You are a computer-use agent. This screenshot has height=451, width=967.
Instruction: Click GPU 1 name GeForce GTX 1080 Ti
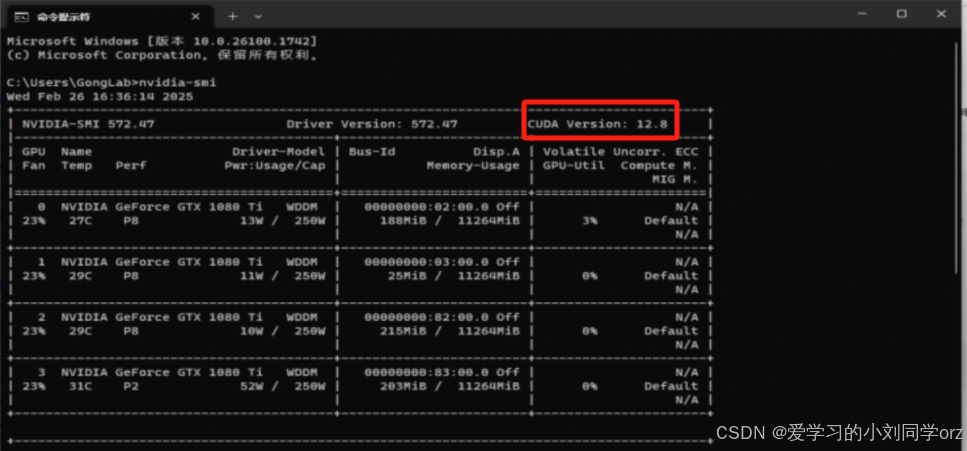[162, 262]
